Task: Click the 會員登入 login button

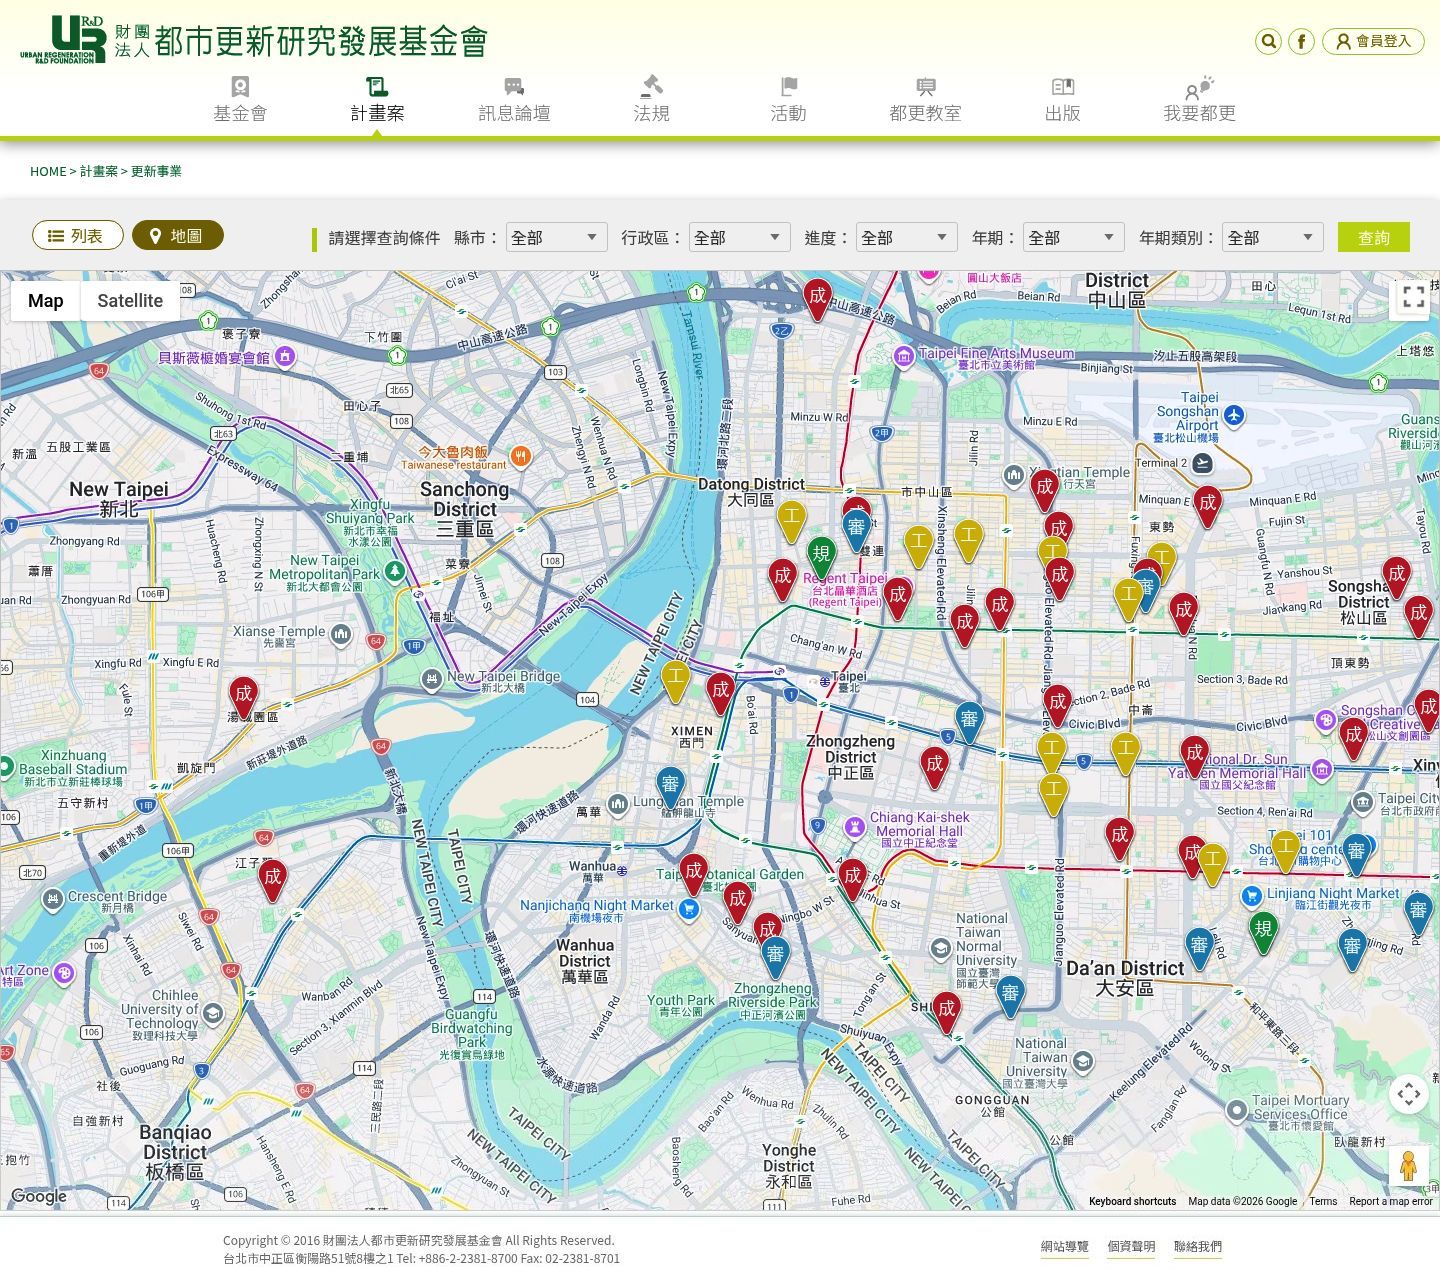Action: [x=1373, y=41]
